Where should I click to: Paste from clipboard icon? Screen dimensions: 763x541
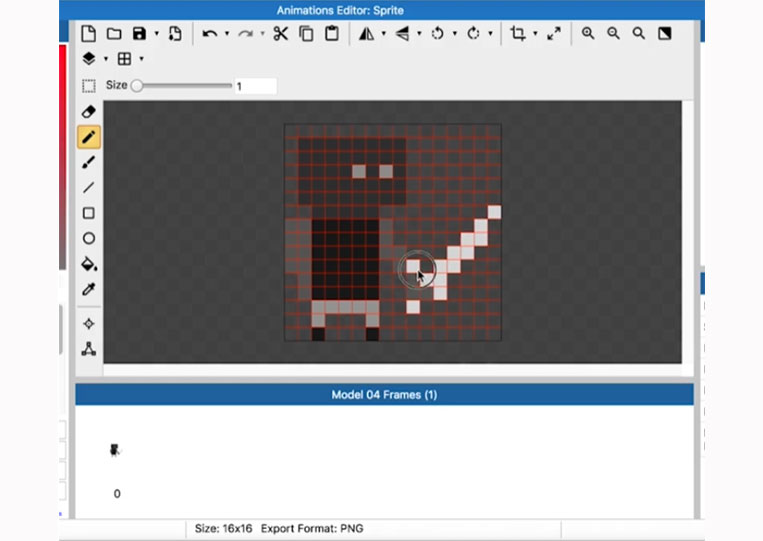(x=332, y=34)
